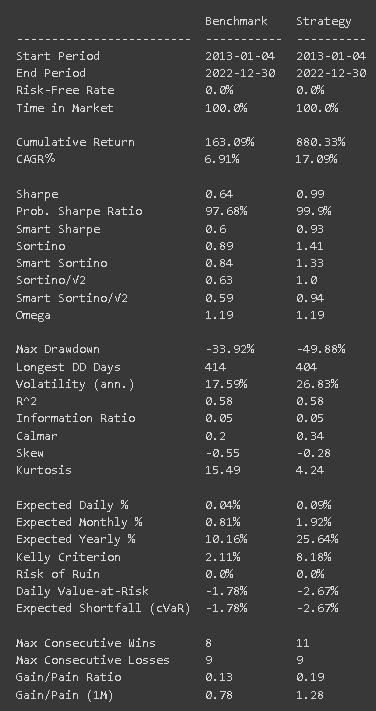Click the Benchmark Start Period date 2013-01-04
The width and height of the screenshot is (376, 711).
[x=240, y=56]
